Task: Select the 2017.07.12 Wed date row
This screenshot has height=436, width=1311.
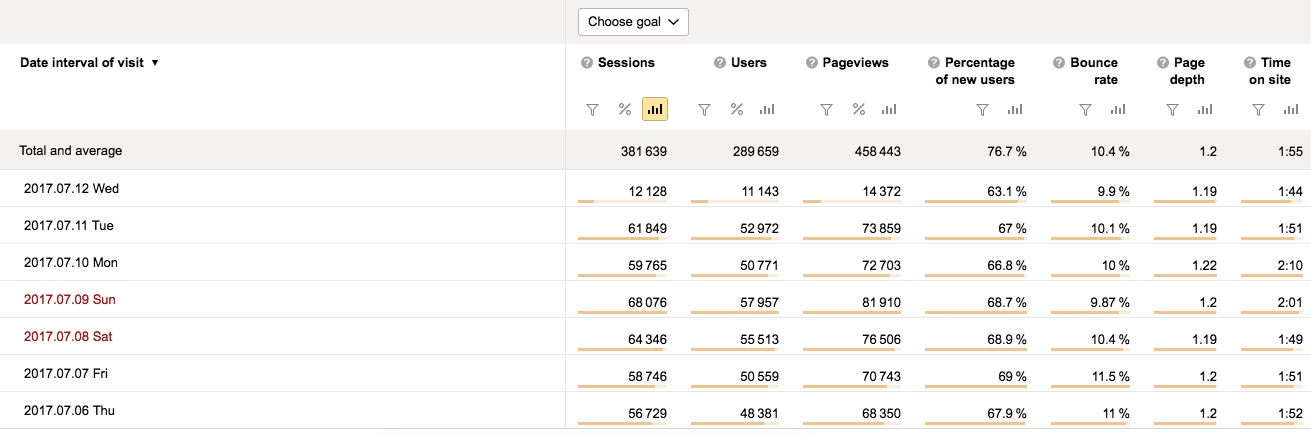Action: point(72,188)
